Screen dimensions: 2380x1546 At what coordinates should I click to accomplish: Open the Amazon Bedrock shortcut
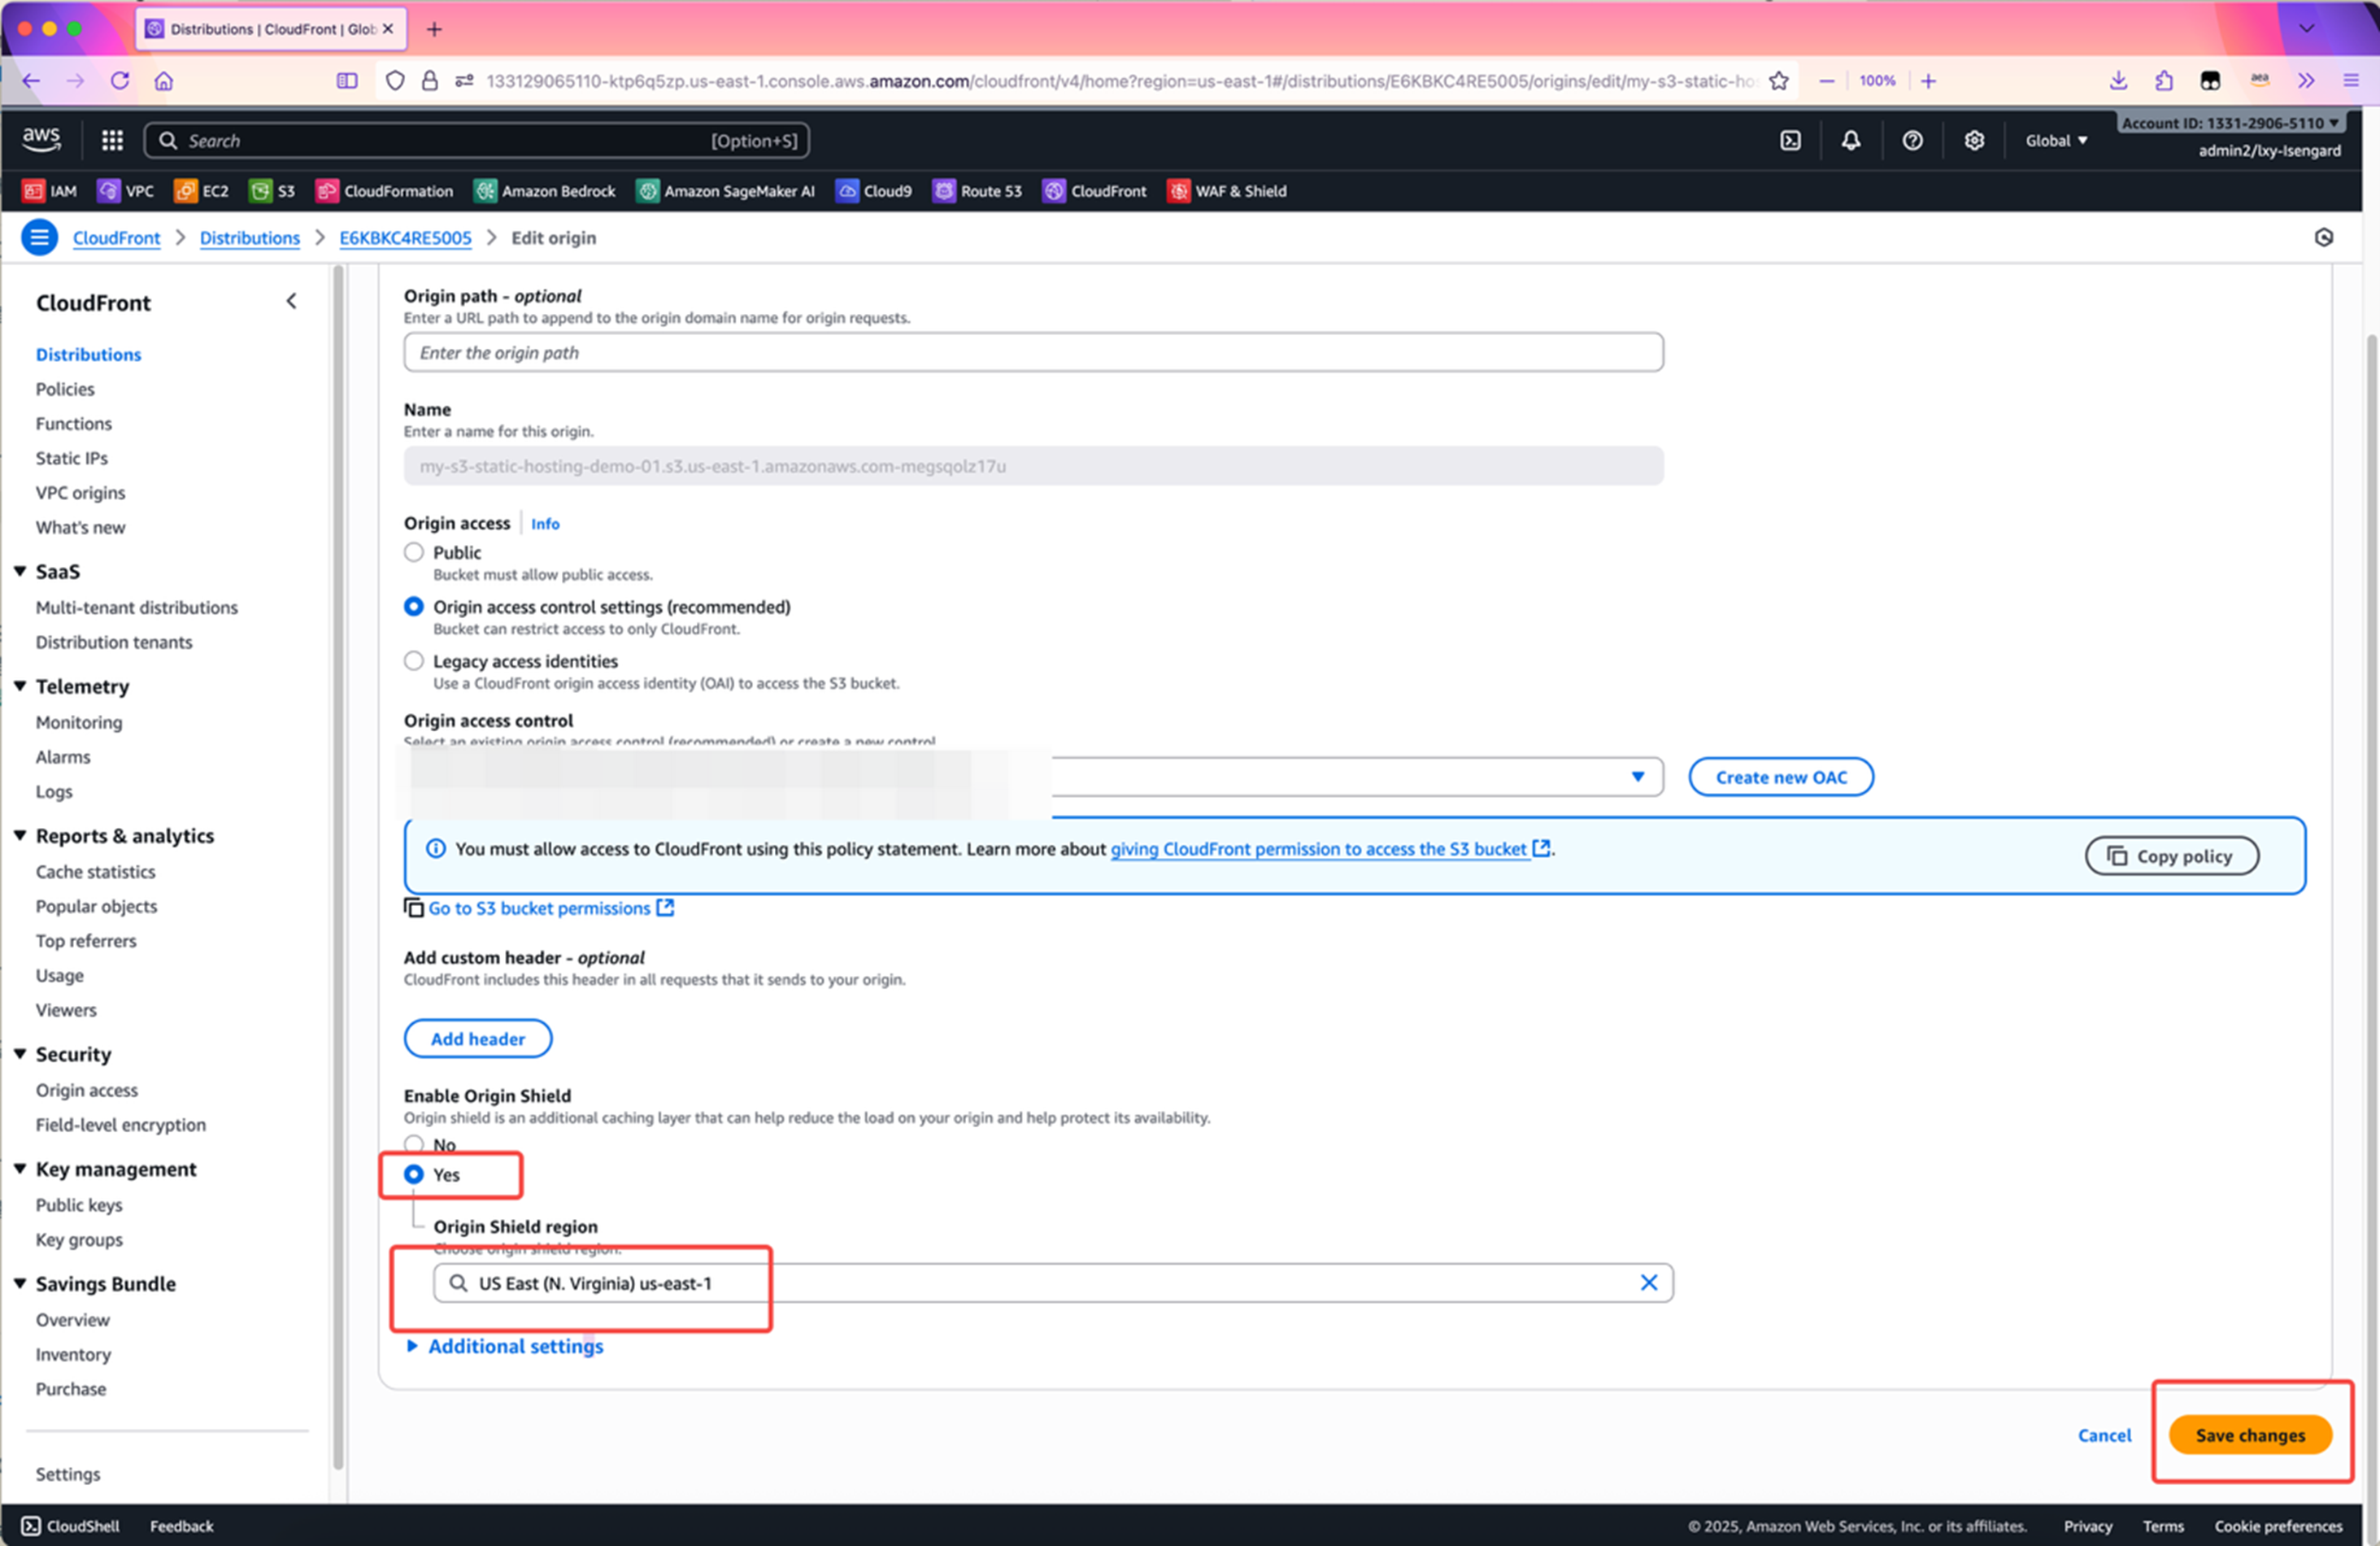pos(545,191)
